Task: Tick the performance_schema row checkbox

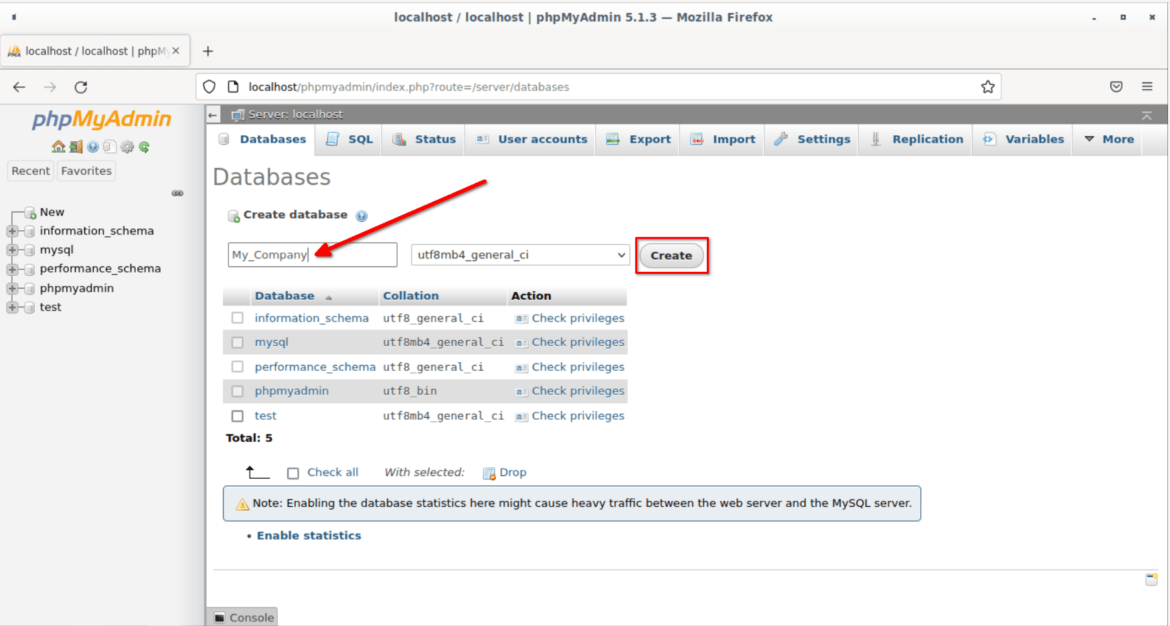Action: [237, 367]
